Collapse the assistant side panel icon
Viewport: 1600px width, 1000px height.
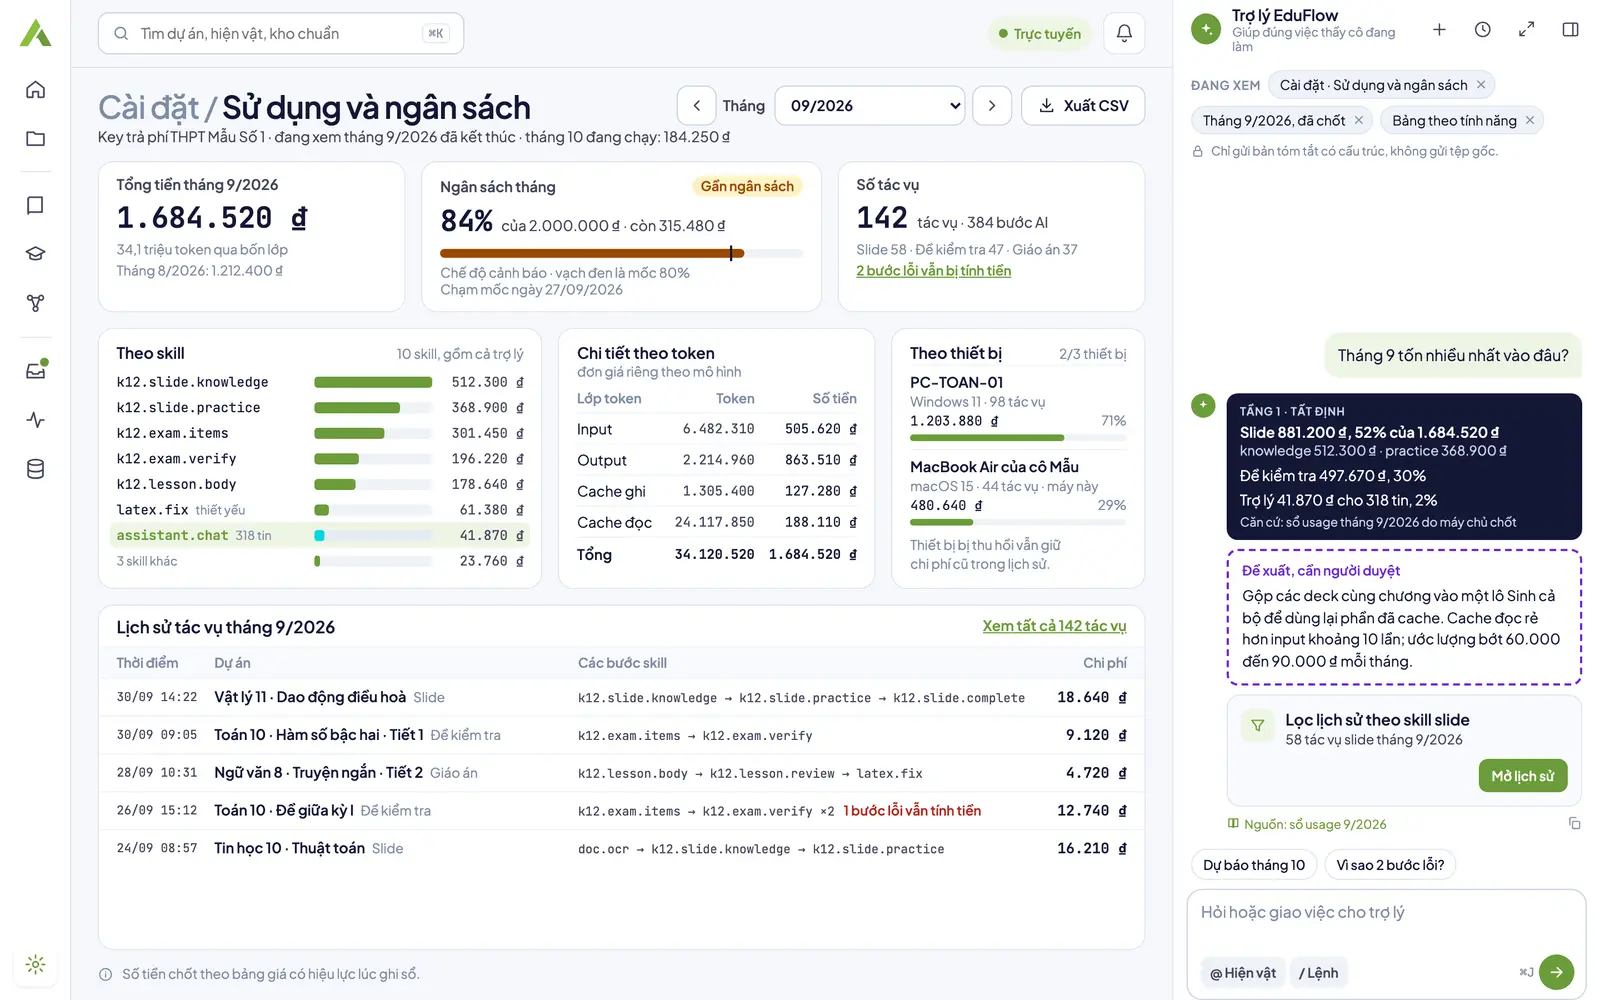(1570, 30)
